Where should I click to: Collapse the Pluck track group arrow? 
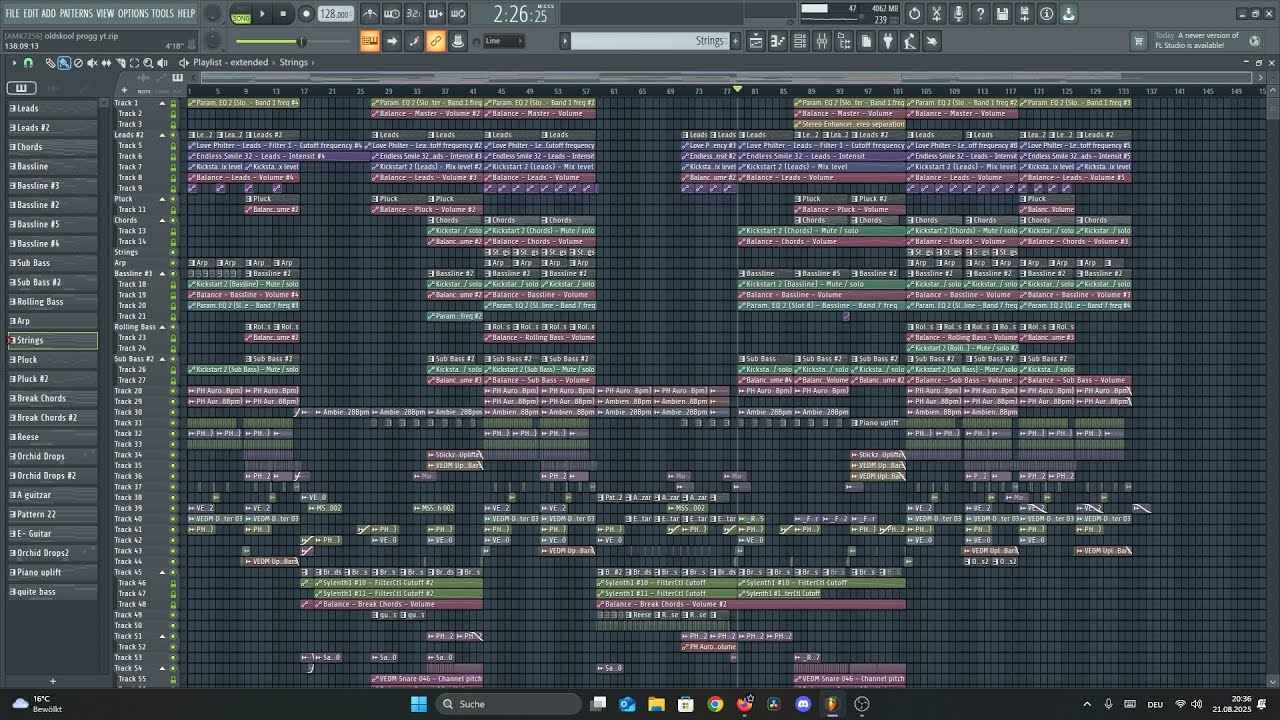coord(162,199)
